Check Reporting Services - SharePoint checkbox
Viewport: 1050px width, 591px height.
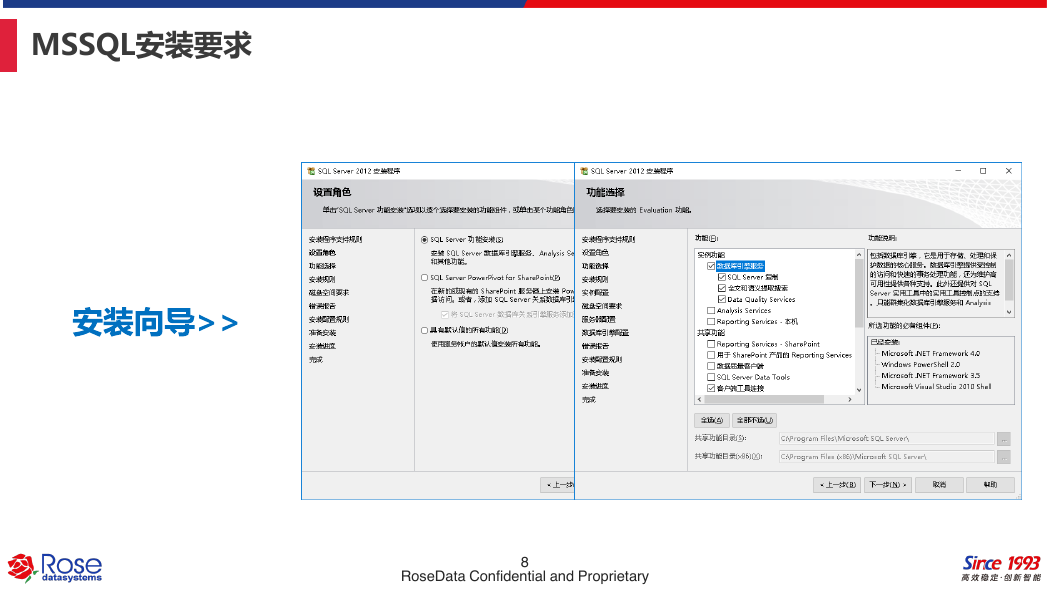(x=711, y=344)
